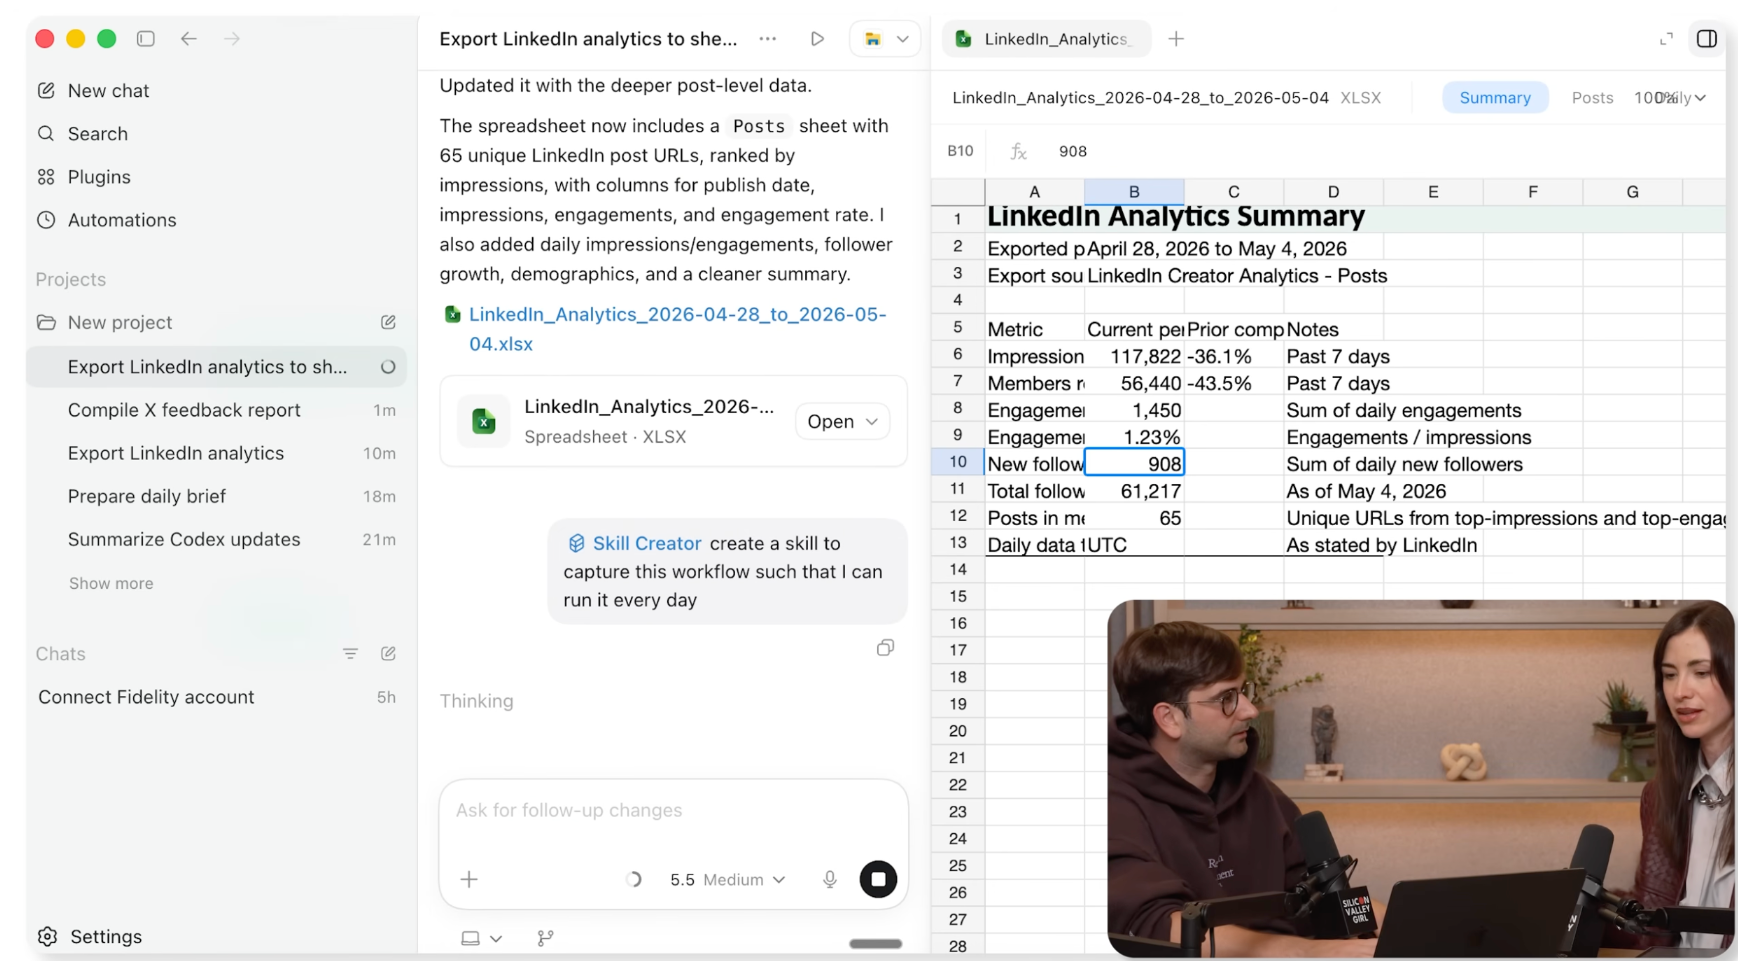Stop generation with the stop button

[x=878, y=880]
